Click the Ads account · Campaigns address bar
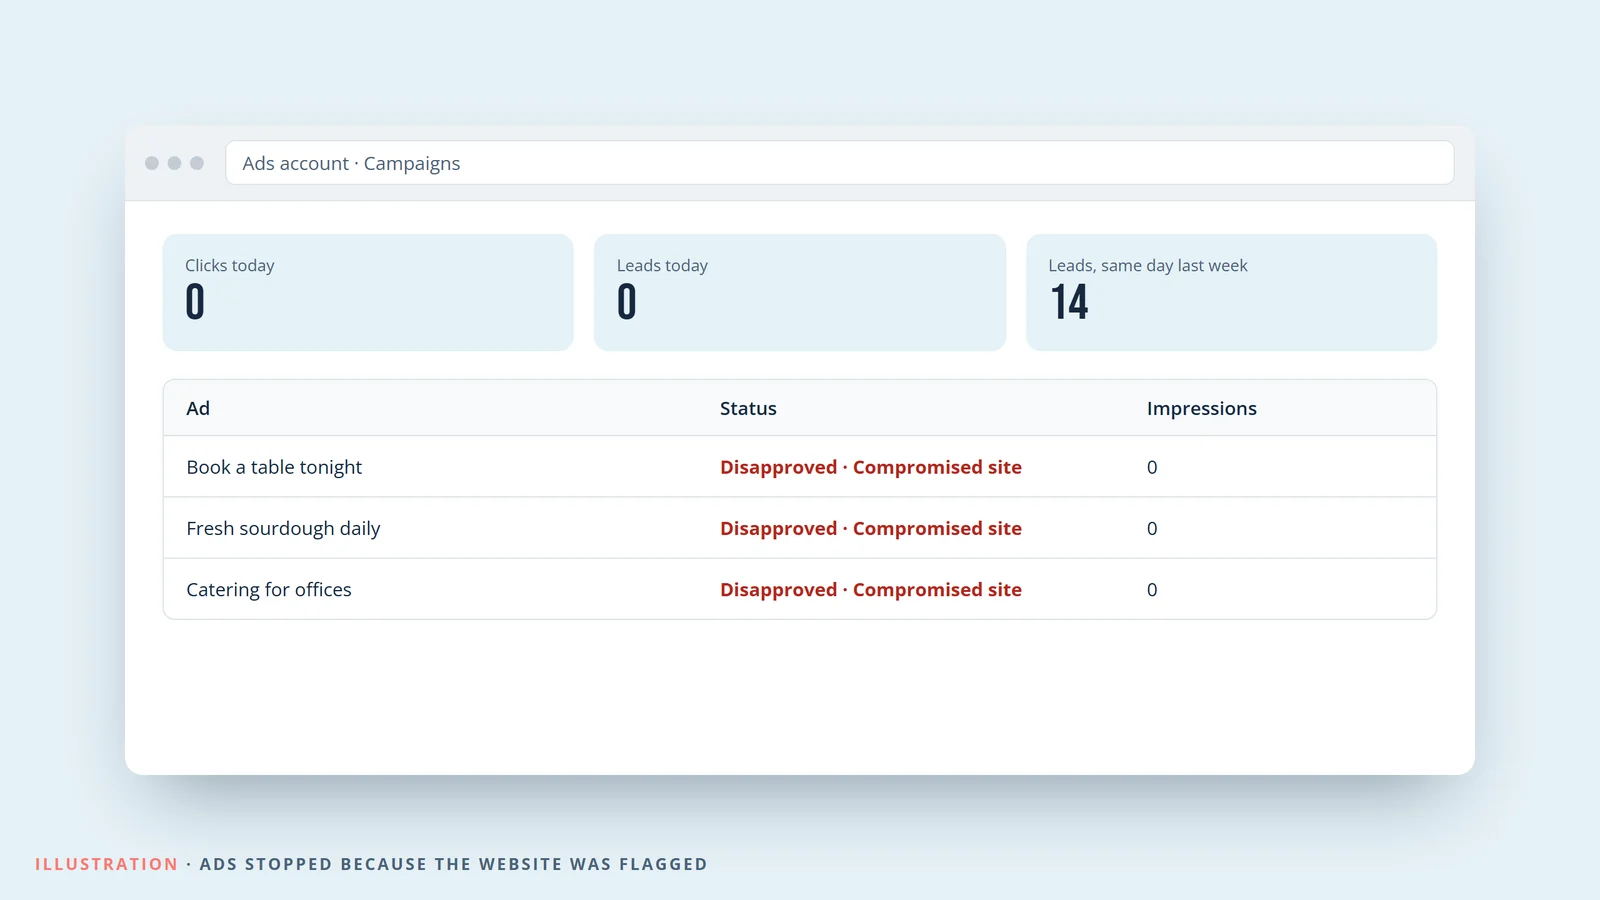1600x900 pixels. coord(839,163)
